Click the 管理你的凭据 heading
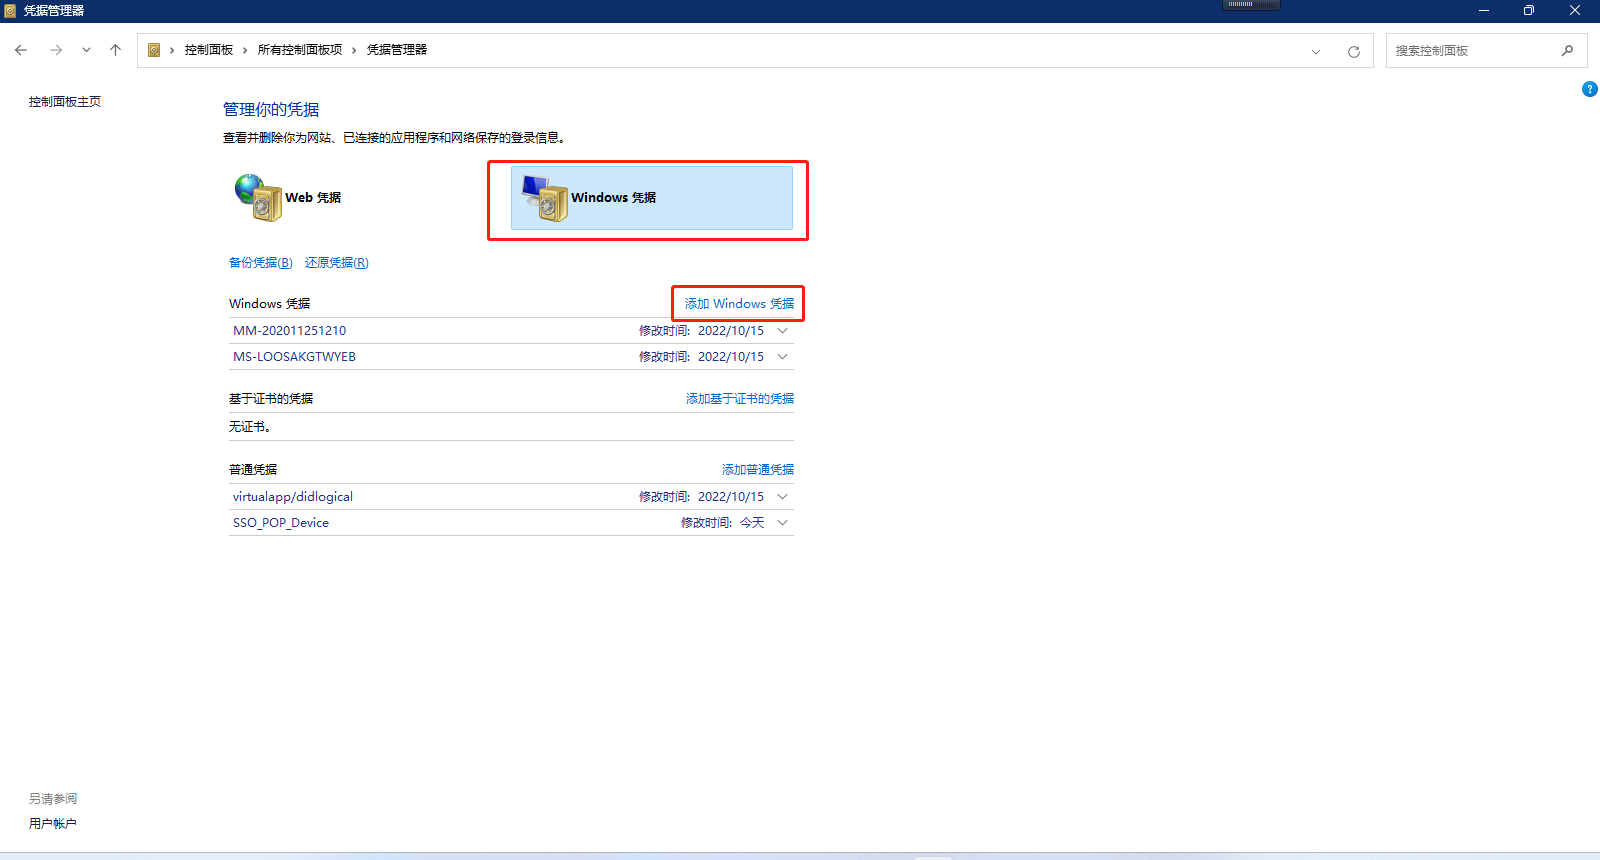Image resolution: width=1600 pixels, height=860 pixels. [x=271, y=110]
